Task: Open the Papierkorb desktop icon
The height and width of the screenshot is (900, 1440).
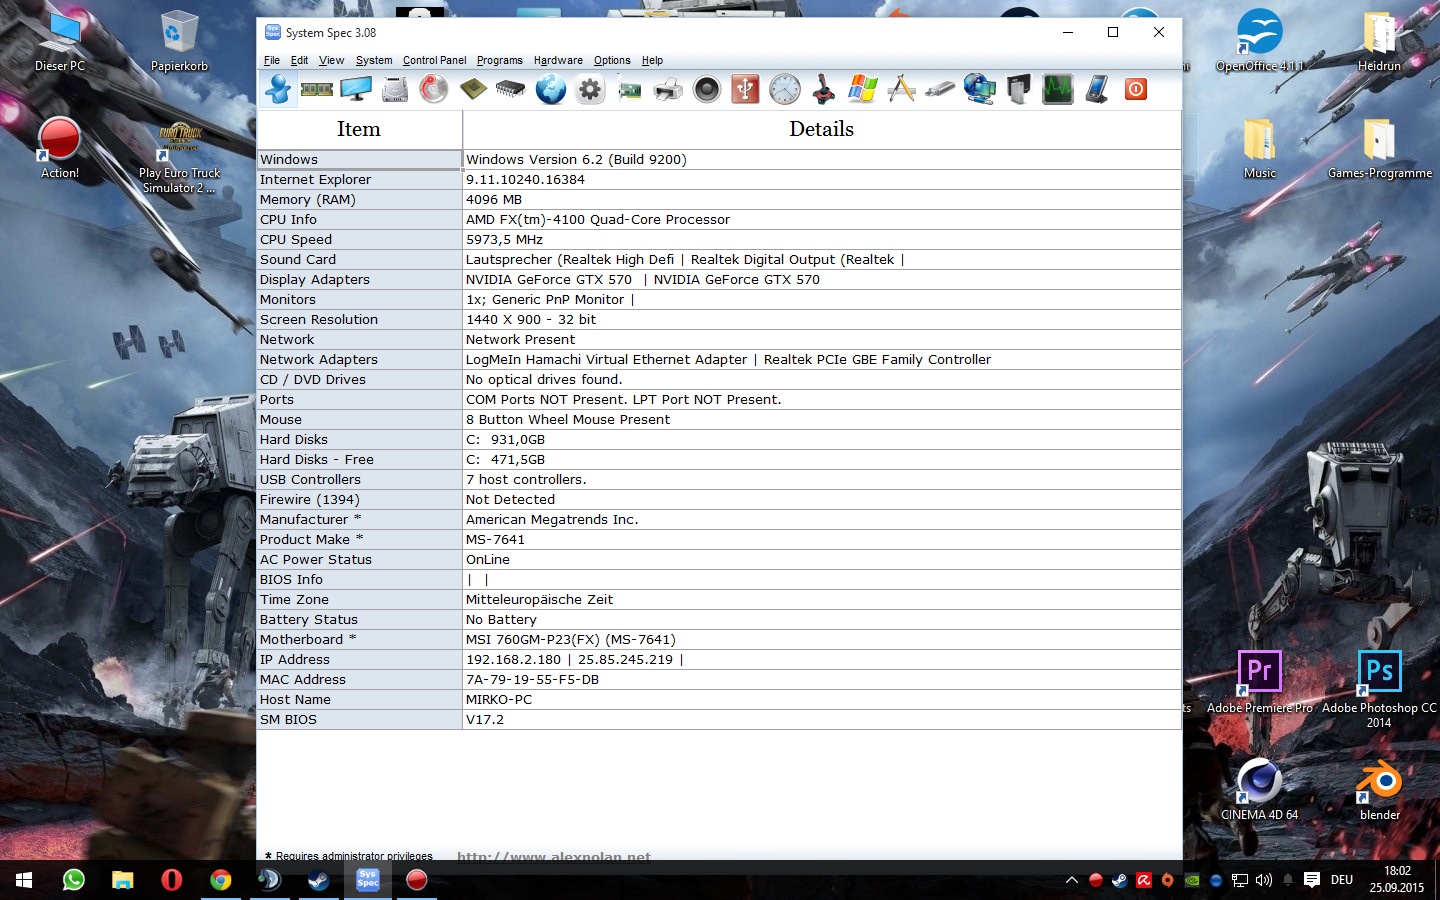Action: pos(179,42)
